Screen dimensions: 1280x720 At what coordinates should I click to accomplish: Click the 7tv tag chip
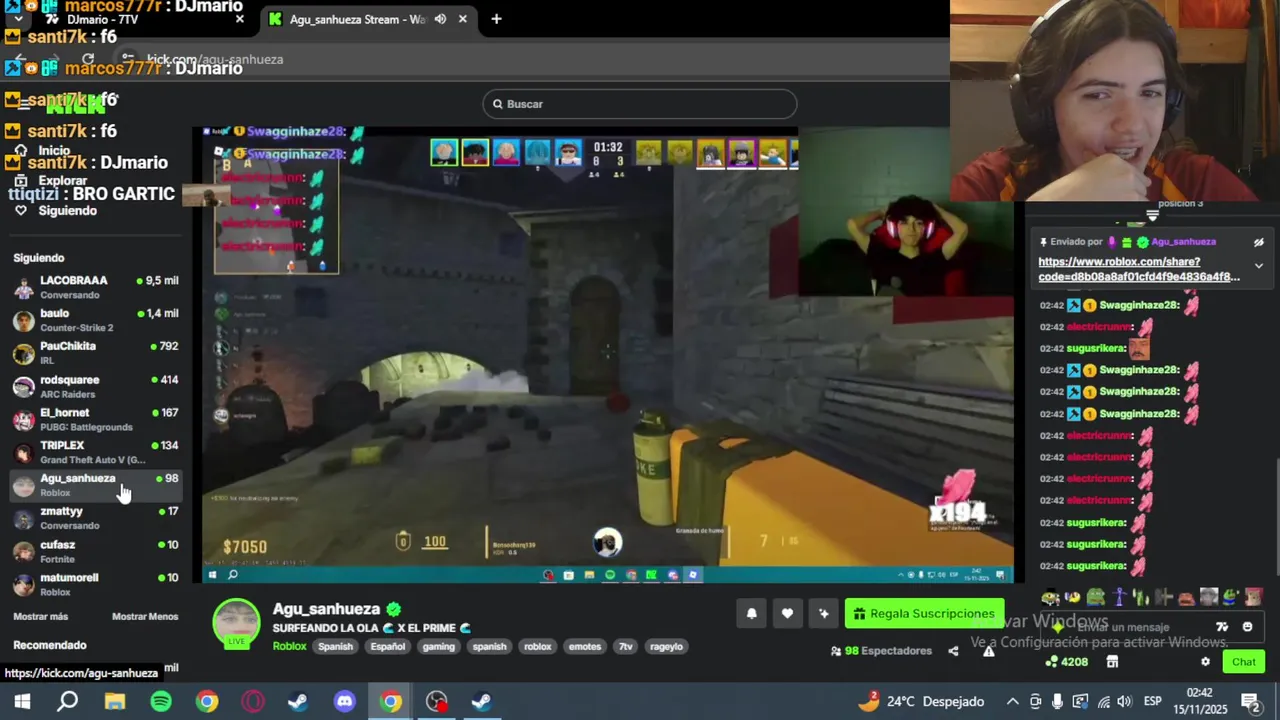tap(625, 647)
